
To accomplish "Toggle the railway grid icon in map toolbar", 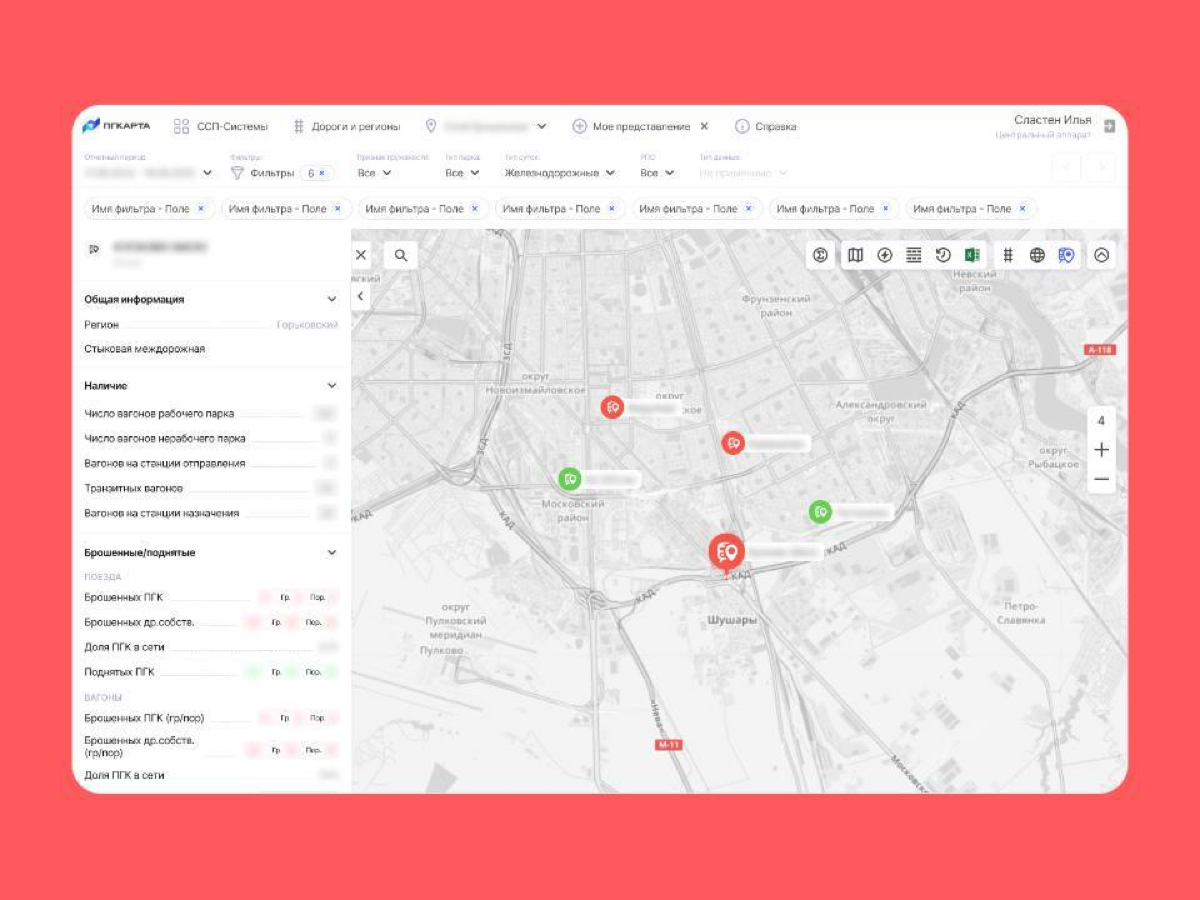I will click(1008, 255).
